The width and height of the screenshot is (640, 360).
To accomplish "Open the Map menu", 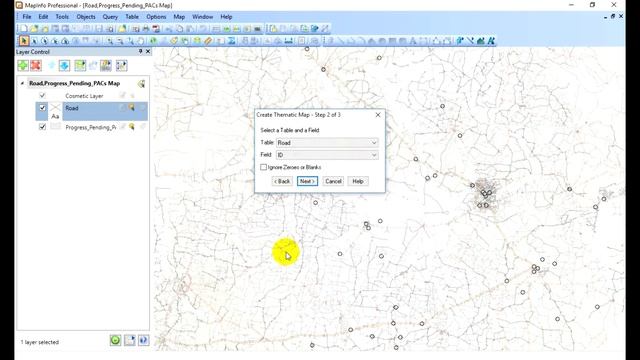I will click(x=179, y=17).
